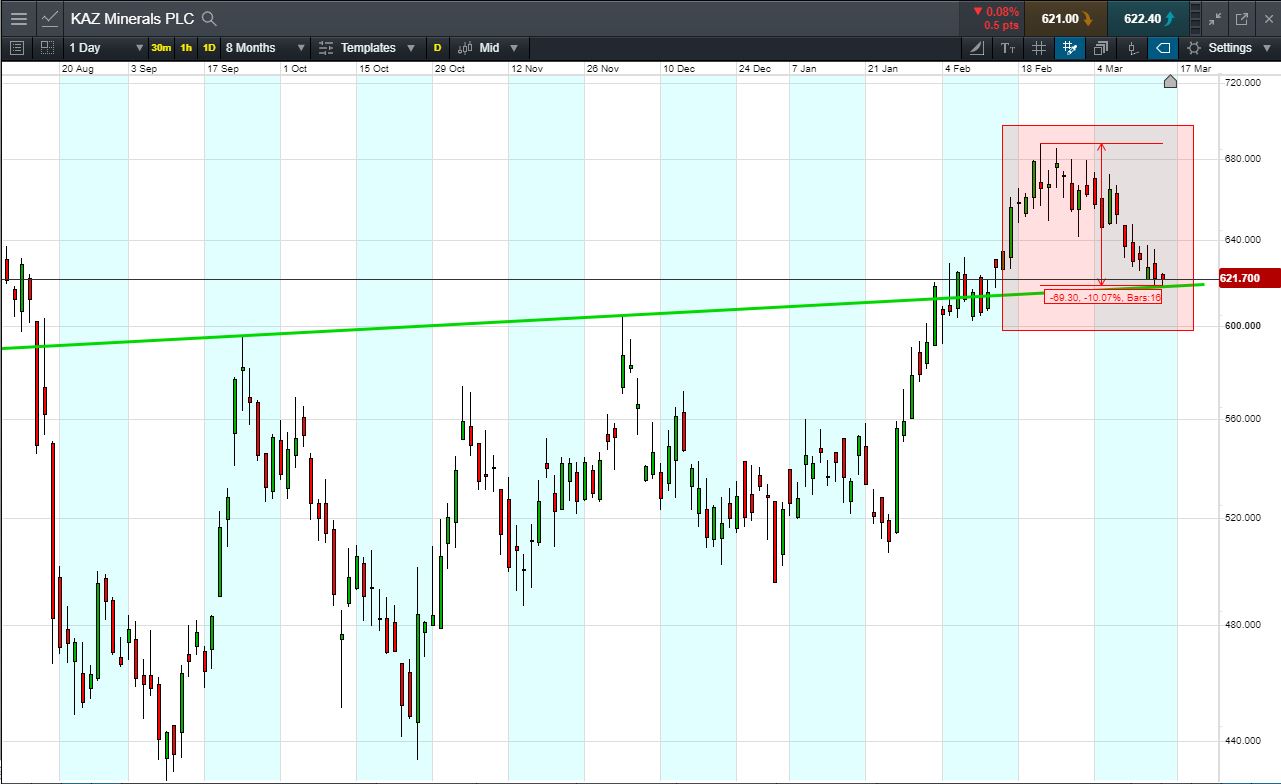This screenshot has width=1281, height=784.
Task: Open the Templates sliders icon
Action: tap(327, 47)
